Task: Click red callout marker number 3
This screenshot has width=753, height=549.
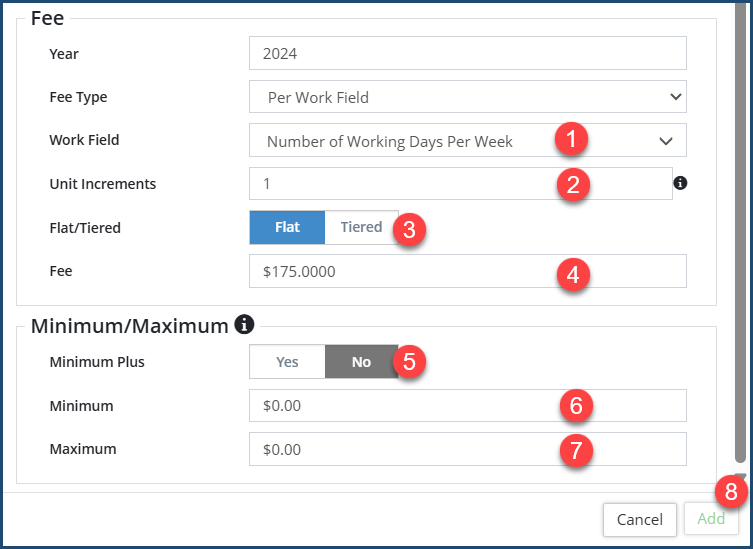Action: pos(410,228)
